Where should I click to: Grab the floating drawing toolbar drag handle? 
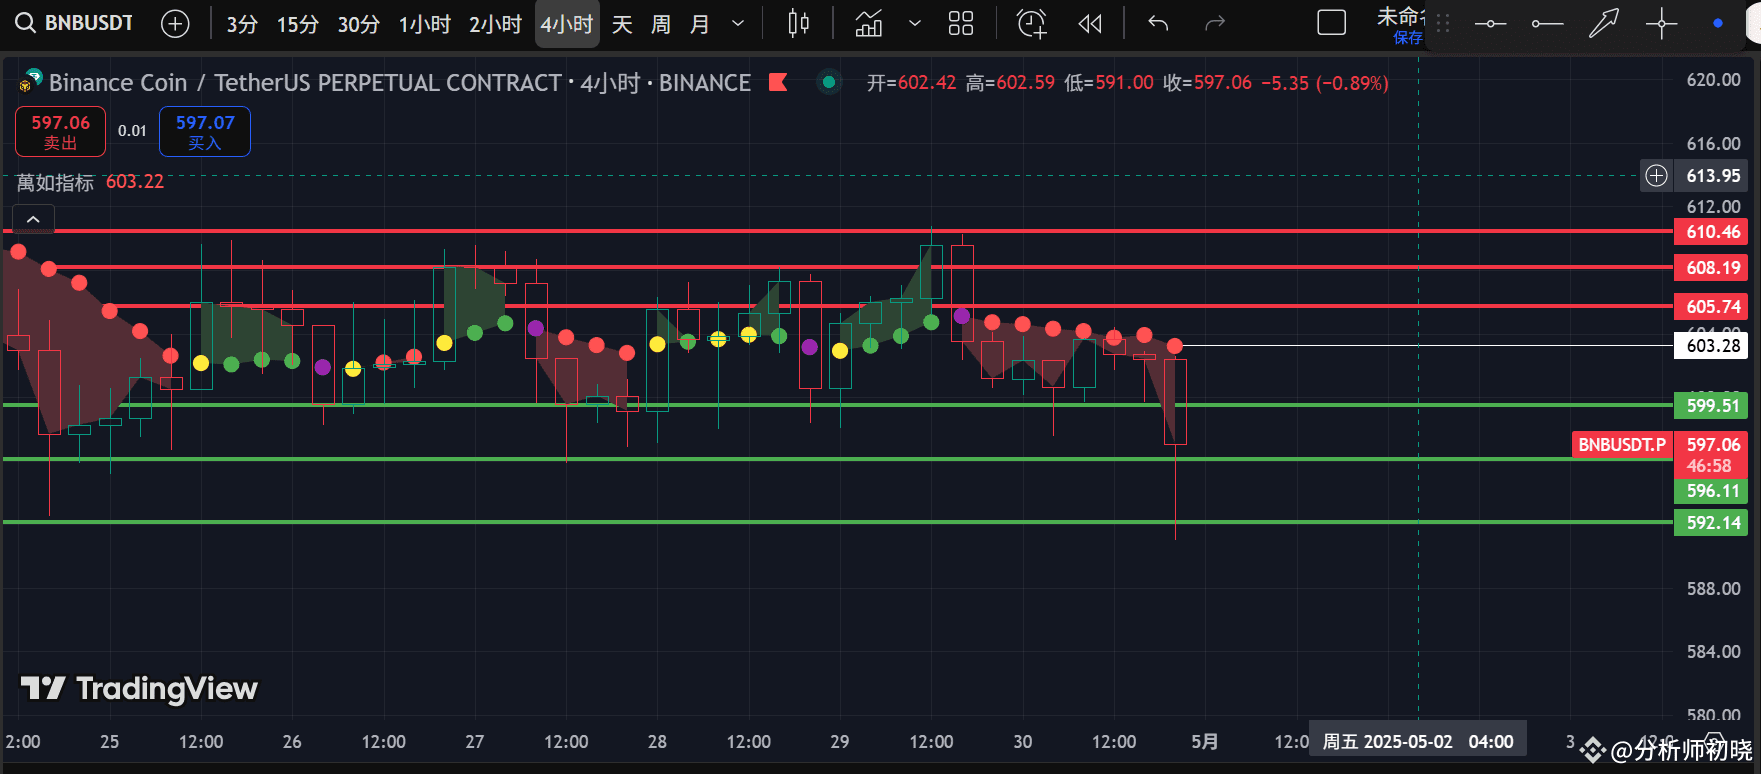tap(1443, 24)
